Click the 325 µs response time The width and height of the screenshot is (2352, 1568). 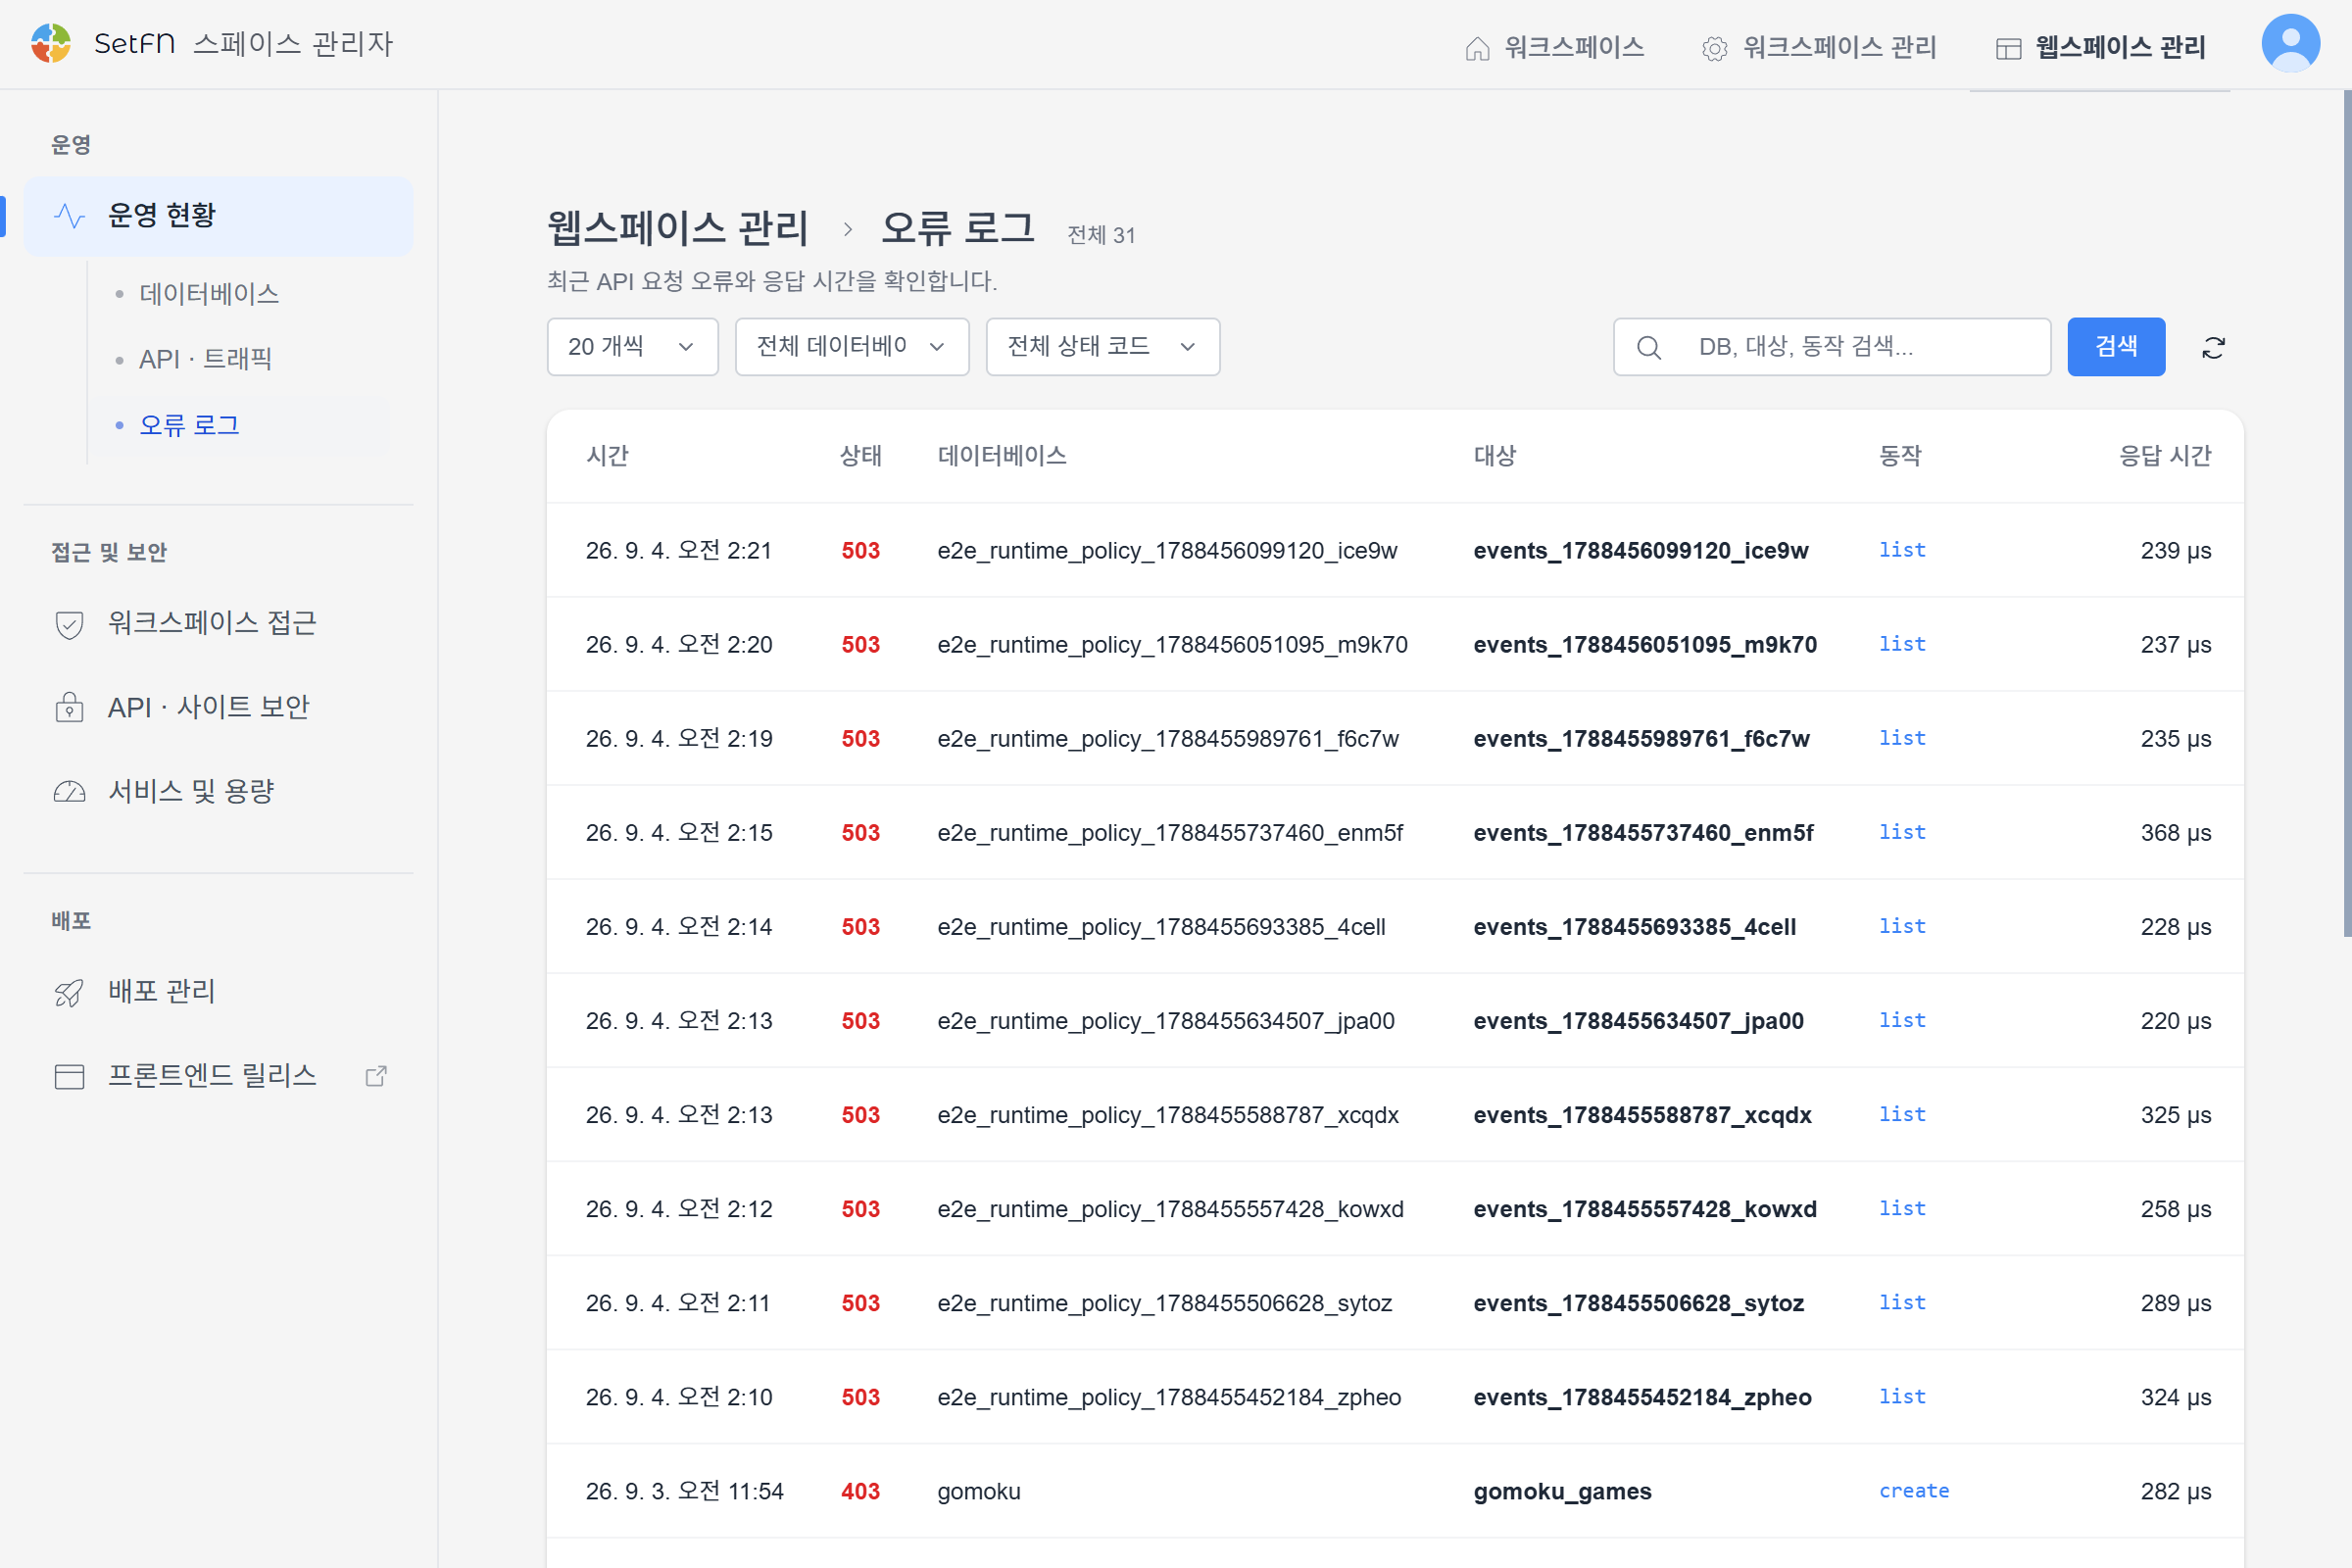[x=2175, y=1115]
